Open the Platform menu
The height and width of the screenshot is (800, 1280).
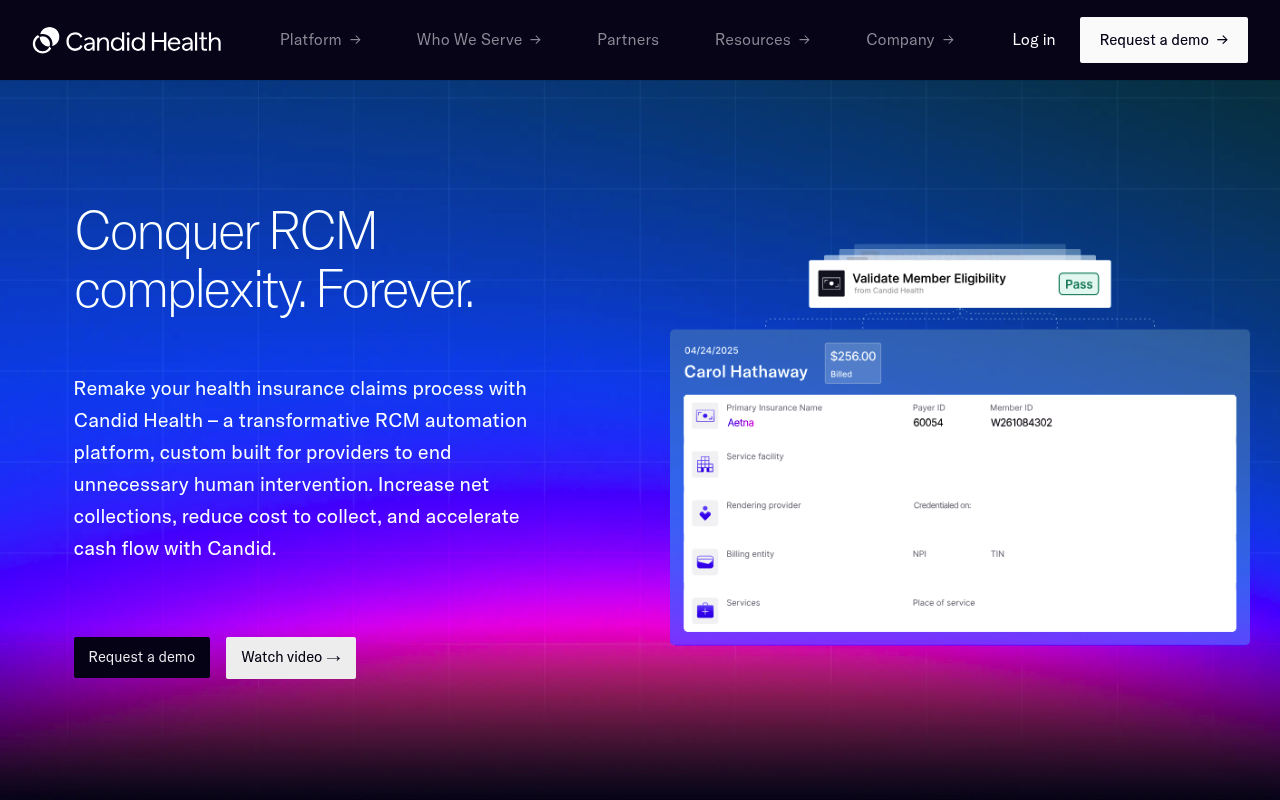tap(320, 40)
